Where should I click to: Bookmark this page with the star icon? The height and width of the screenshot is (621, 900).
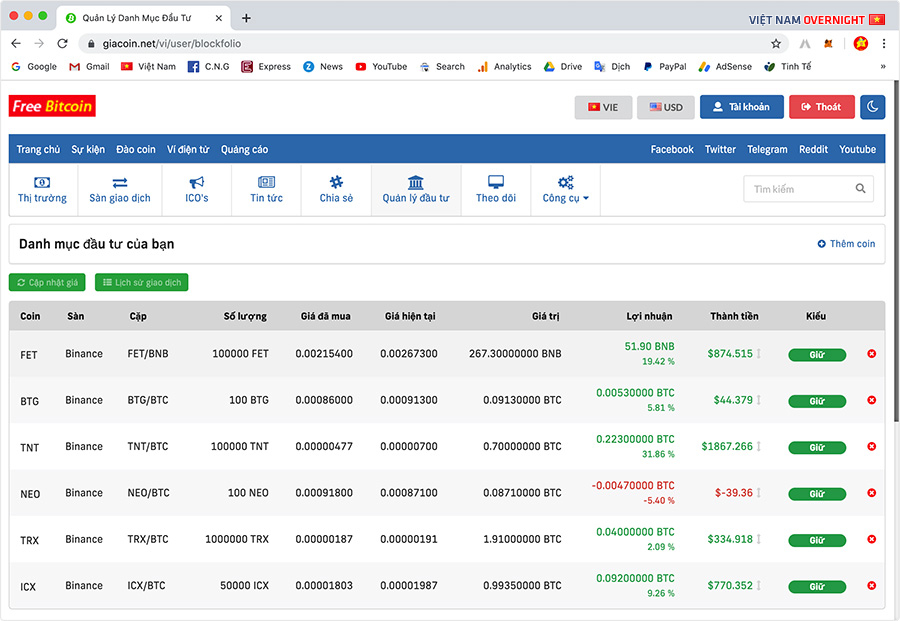tap(776, 44)
